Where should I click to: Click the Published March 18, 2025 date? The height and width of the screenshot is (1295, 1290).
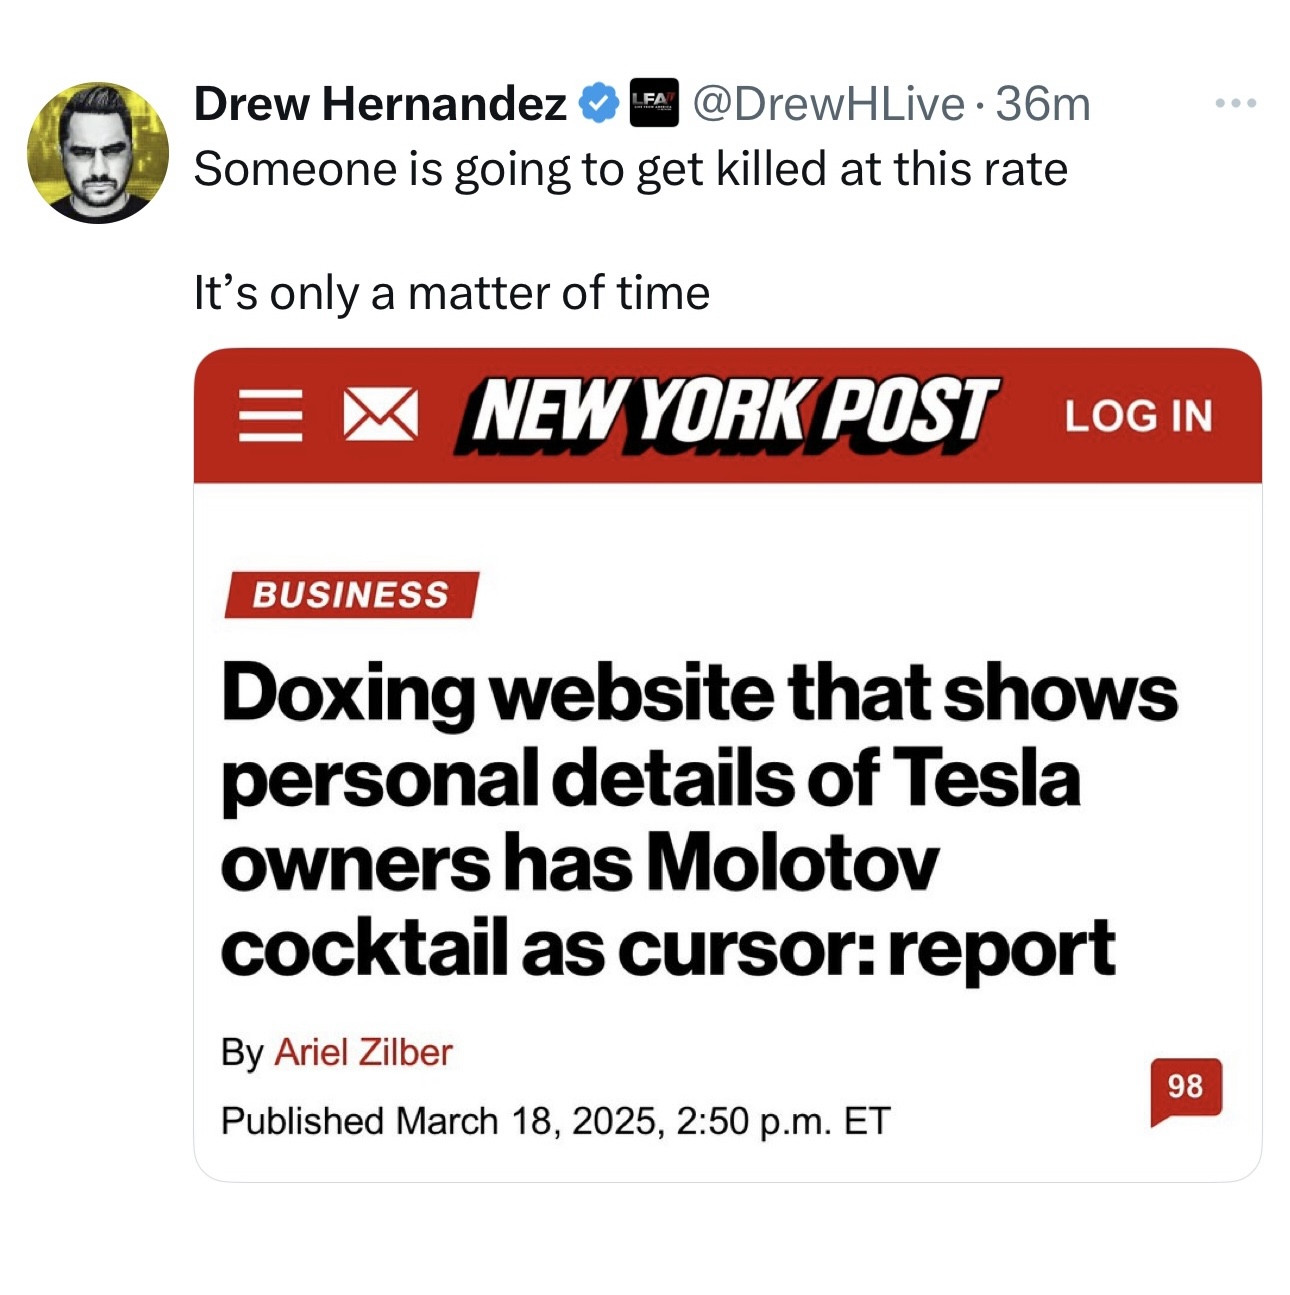click(x=555, y=1121)
